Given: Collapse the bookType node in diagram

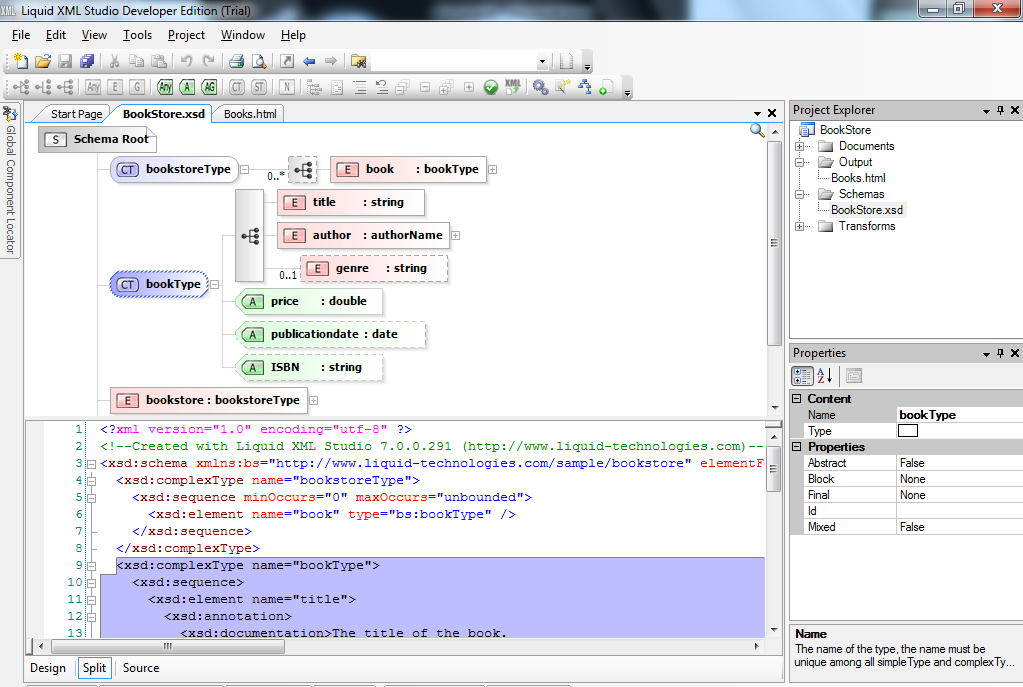Looking at the screenshot, I should click(214, 284).
